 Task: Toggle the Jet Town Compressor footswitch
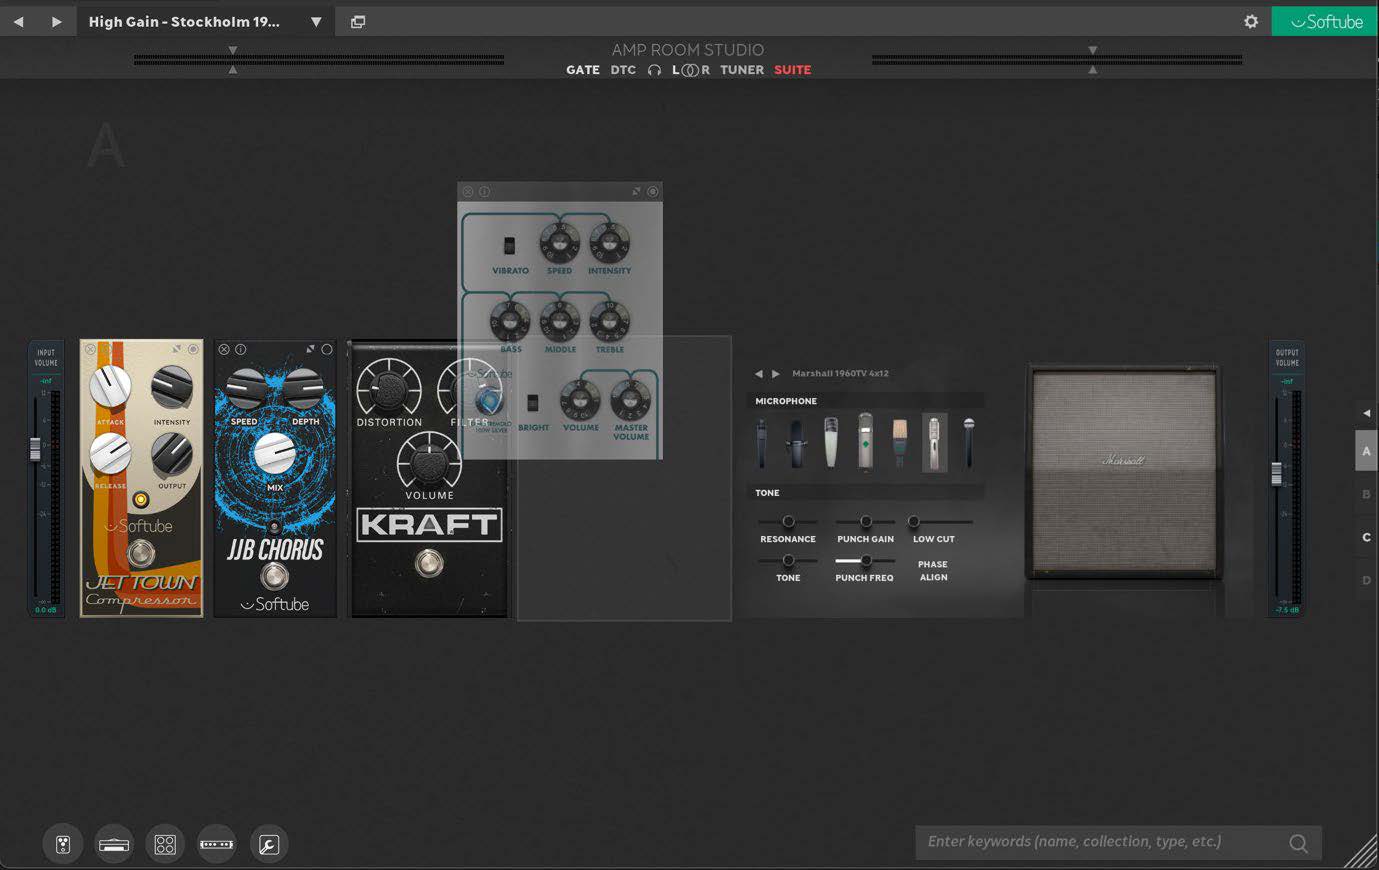(x=141, y=552)
